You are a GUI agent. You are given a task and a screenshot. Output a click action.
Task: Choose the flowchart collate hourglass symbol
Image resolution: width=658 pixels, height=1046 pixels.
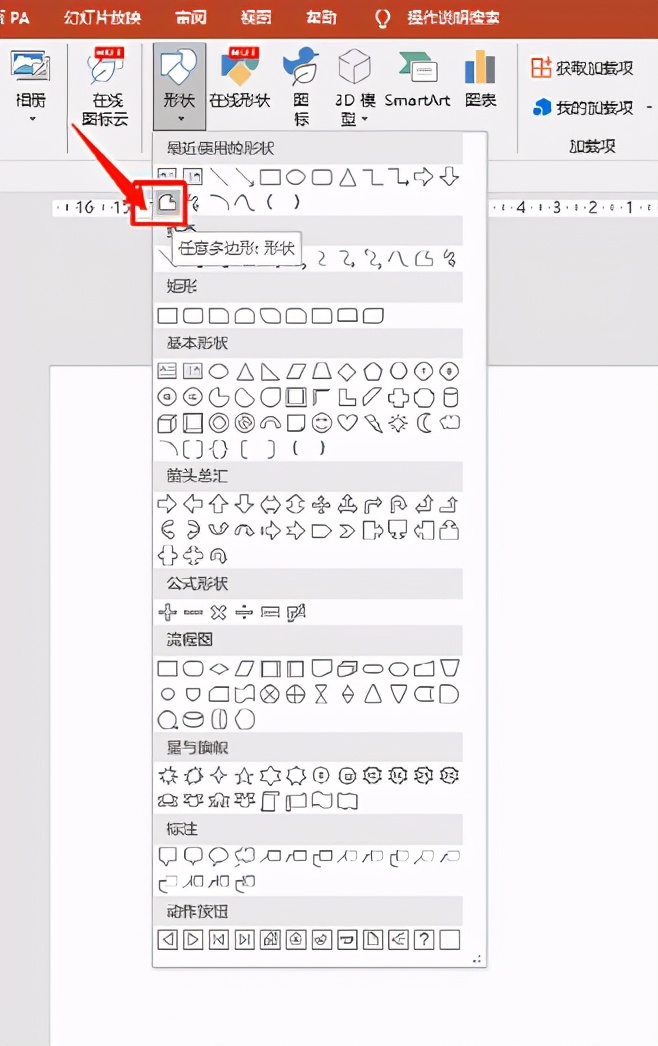pos(322,694)
